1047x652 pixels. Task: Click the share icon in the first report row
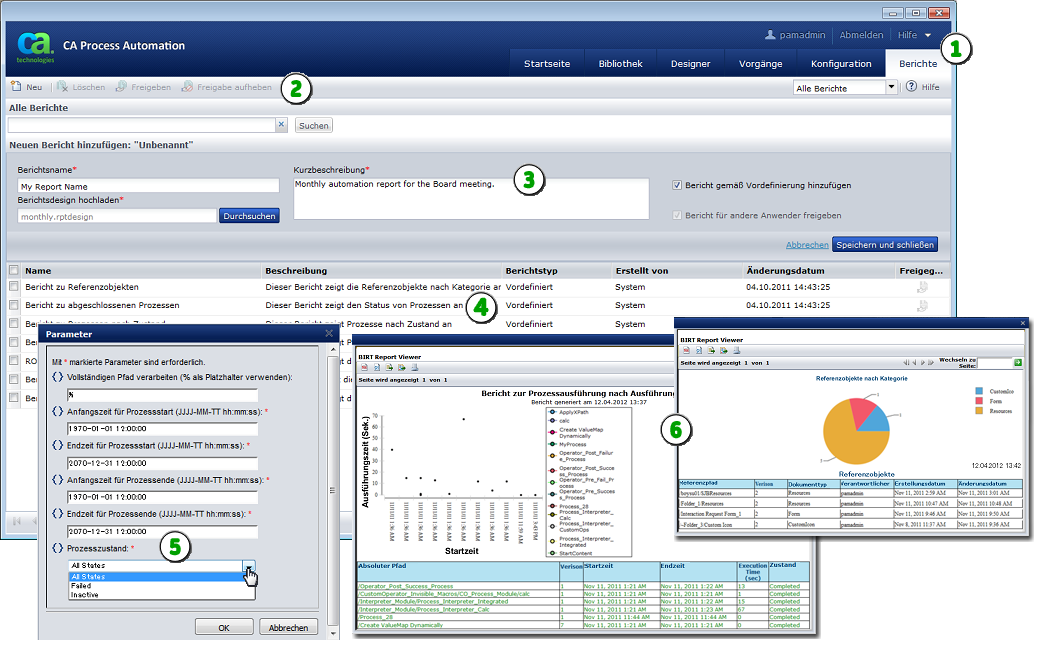[922, 287]
